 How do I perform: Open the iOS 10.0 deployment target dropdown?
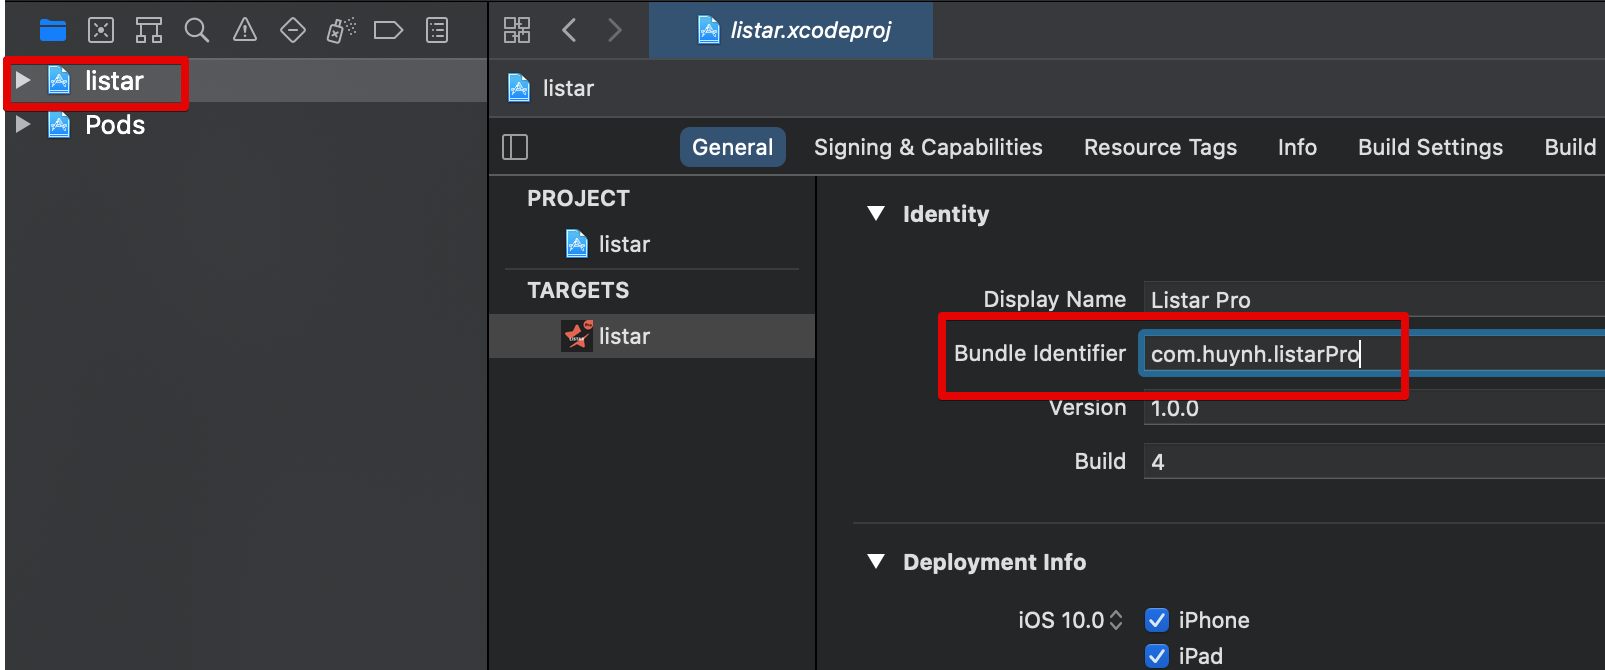pyautogui.click(x=1070, y=620)
